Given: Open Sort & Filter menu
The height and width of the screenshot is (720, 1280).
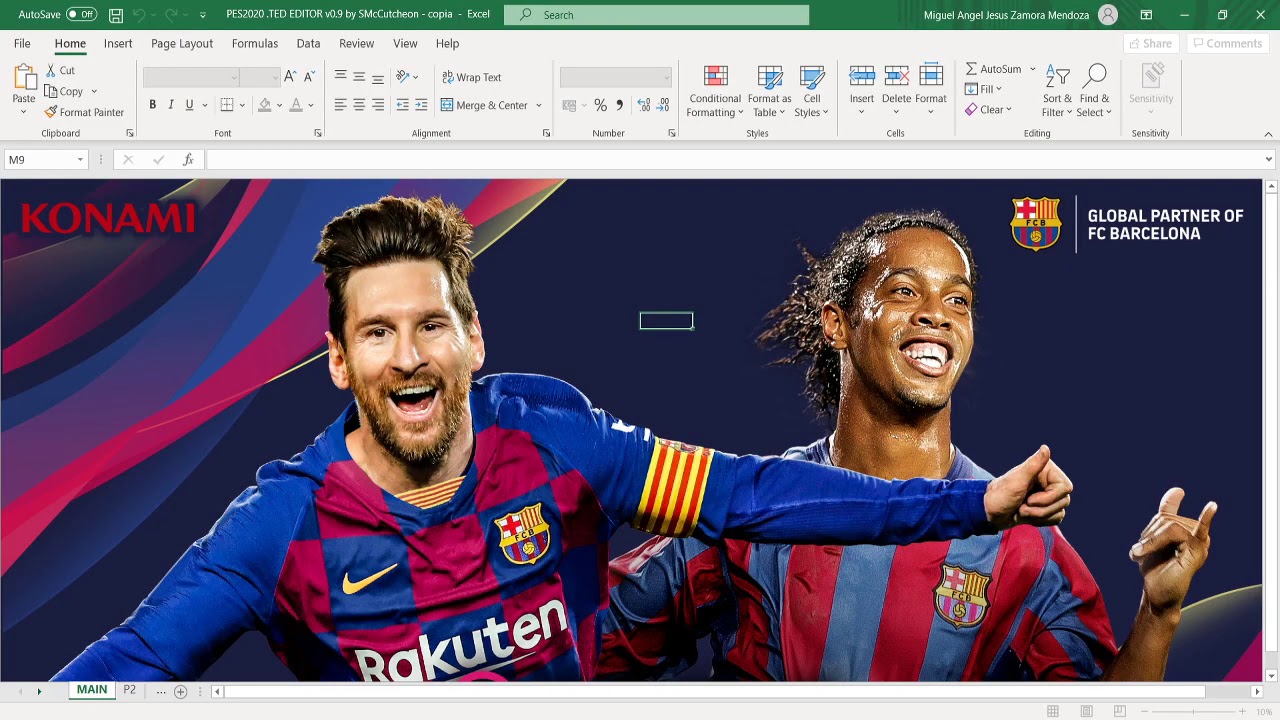Looking at the screenshot, I should coord(1057,92).
